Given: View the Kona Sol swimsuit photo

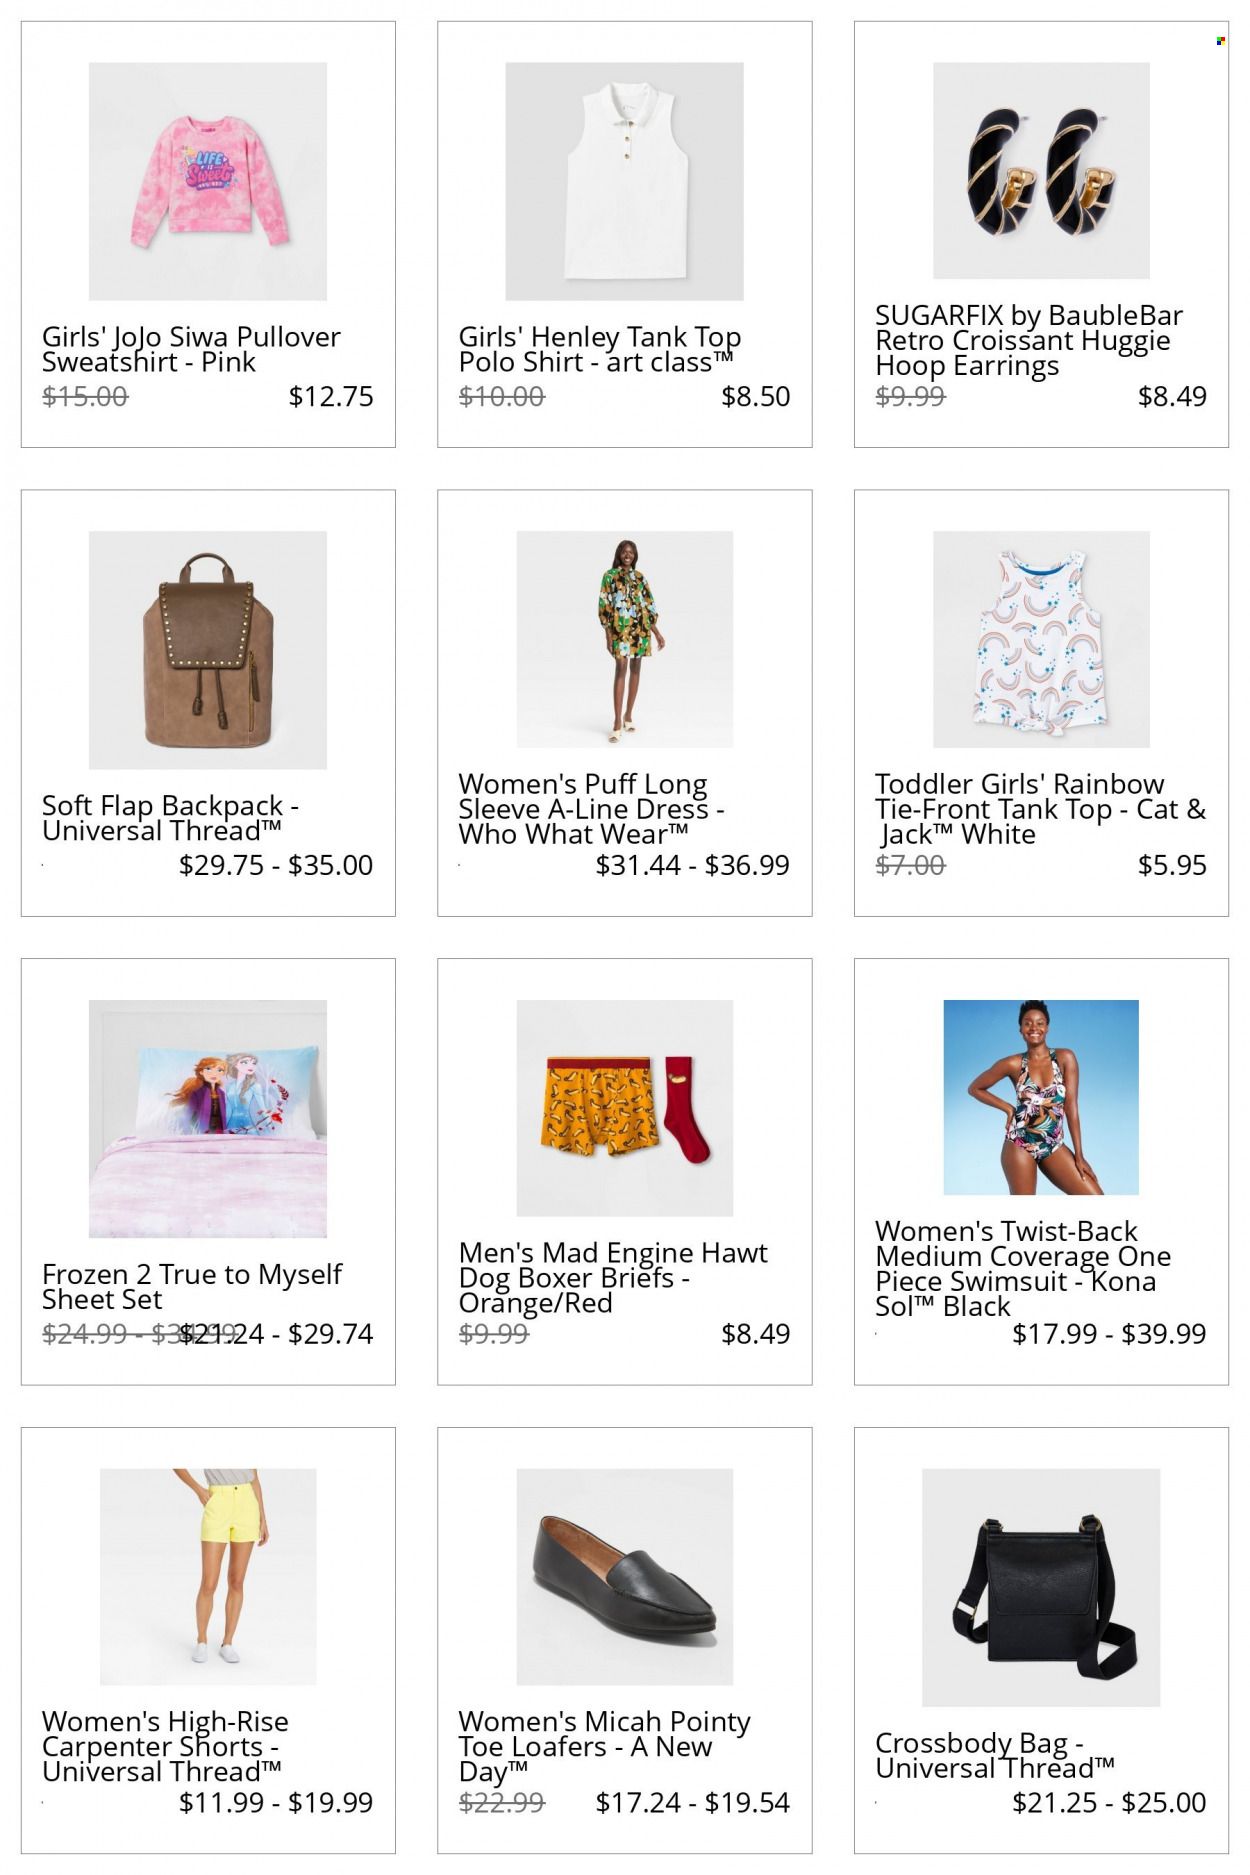Looking at the screenshot, I should (x=1041, y=1097).
